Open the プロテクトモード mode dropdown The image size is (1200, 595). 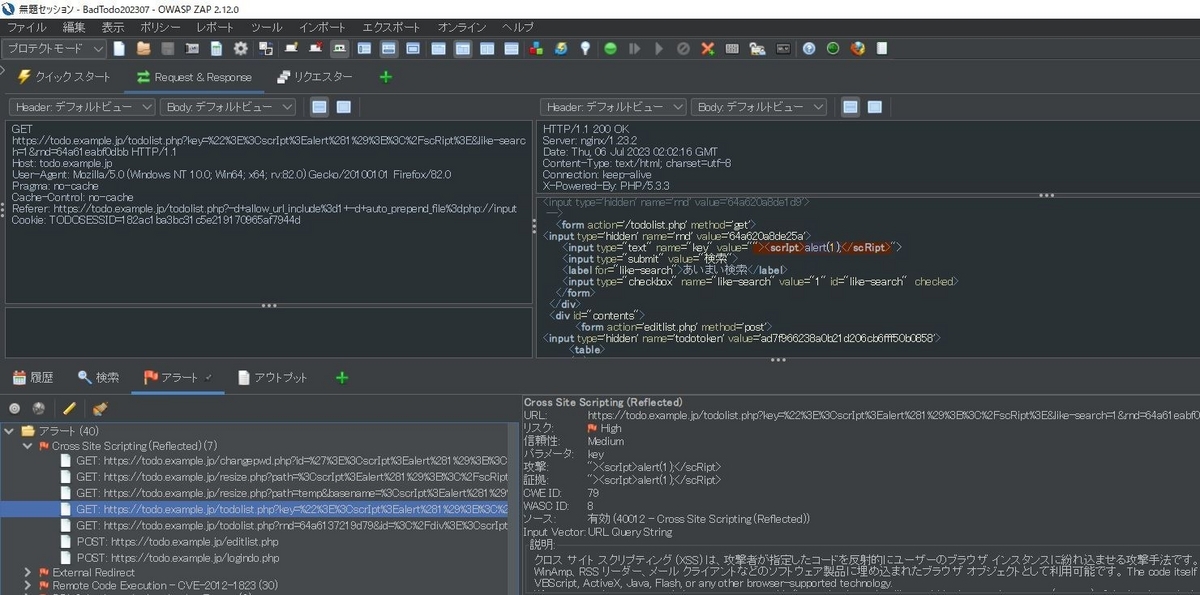54,48
